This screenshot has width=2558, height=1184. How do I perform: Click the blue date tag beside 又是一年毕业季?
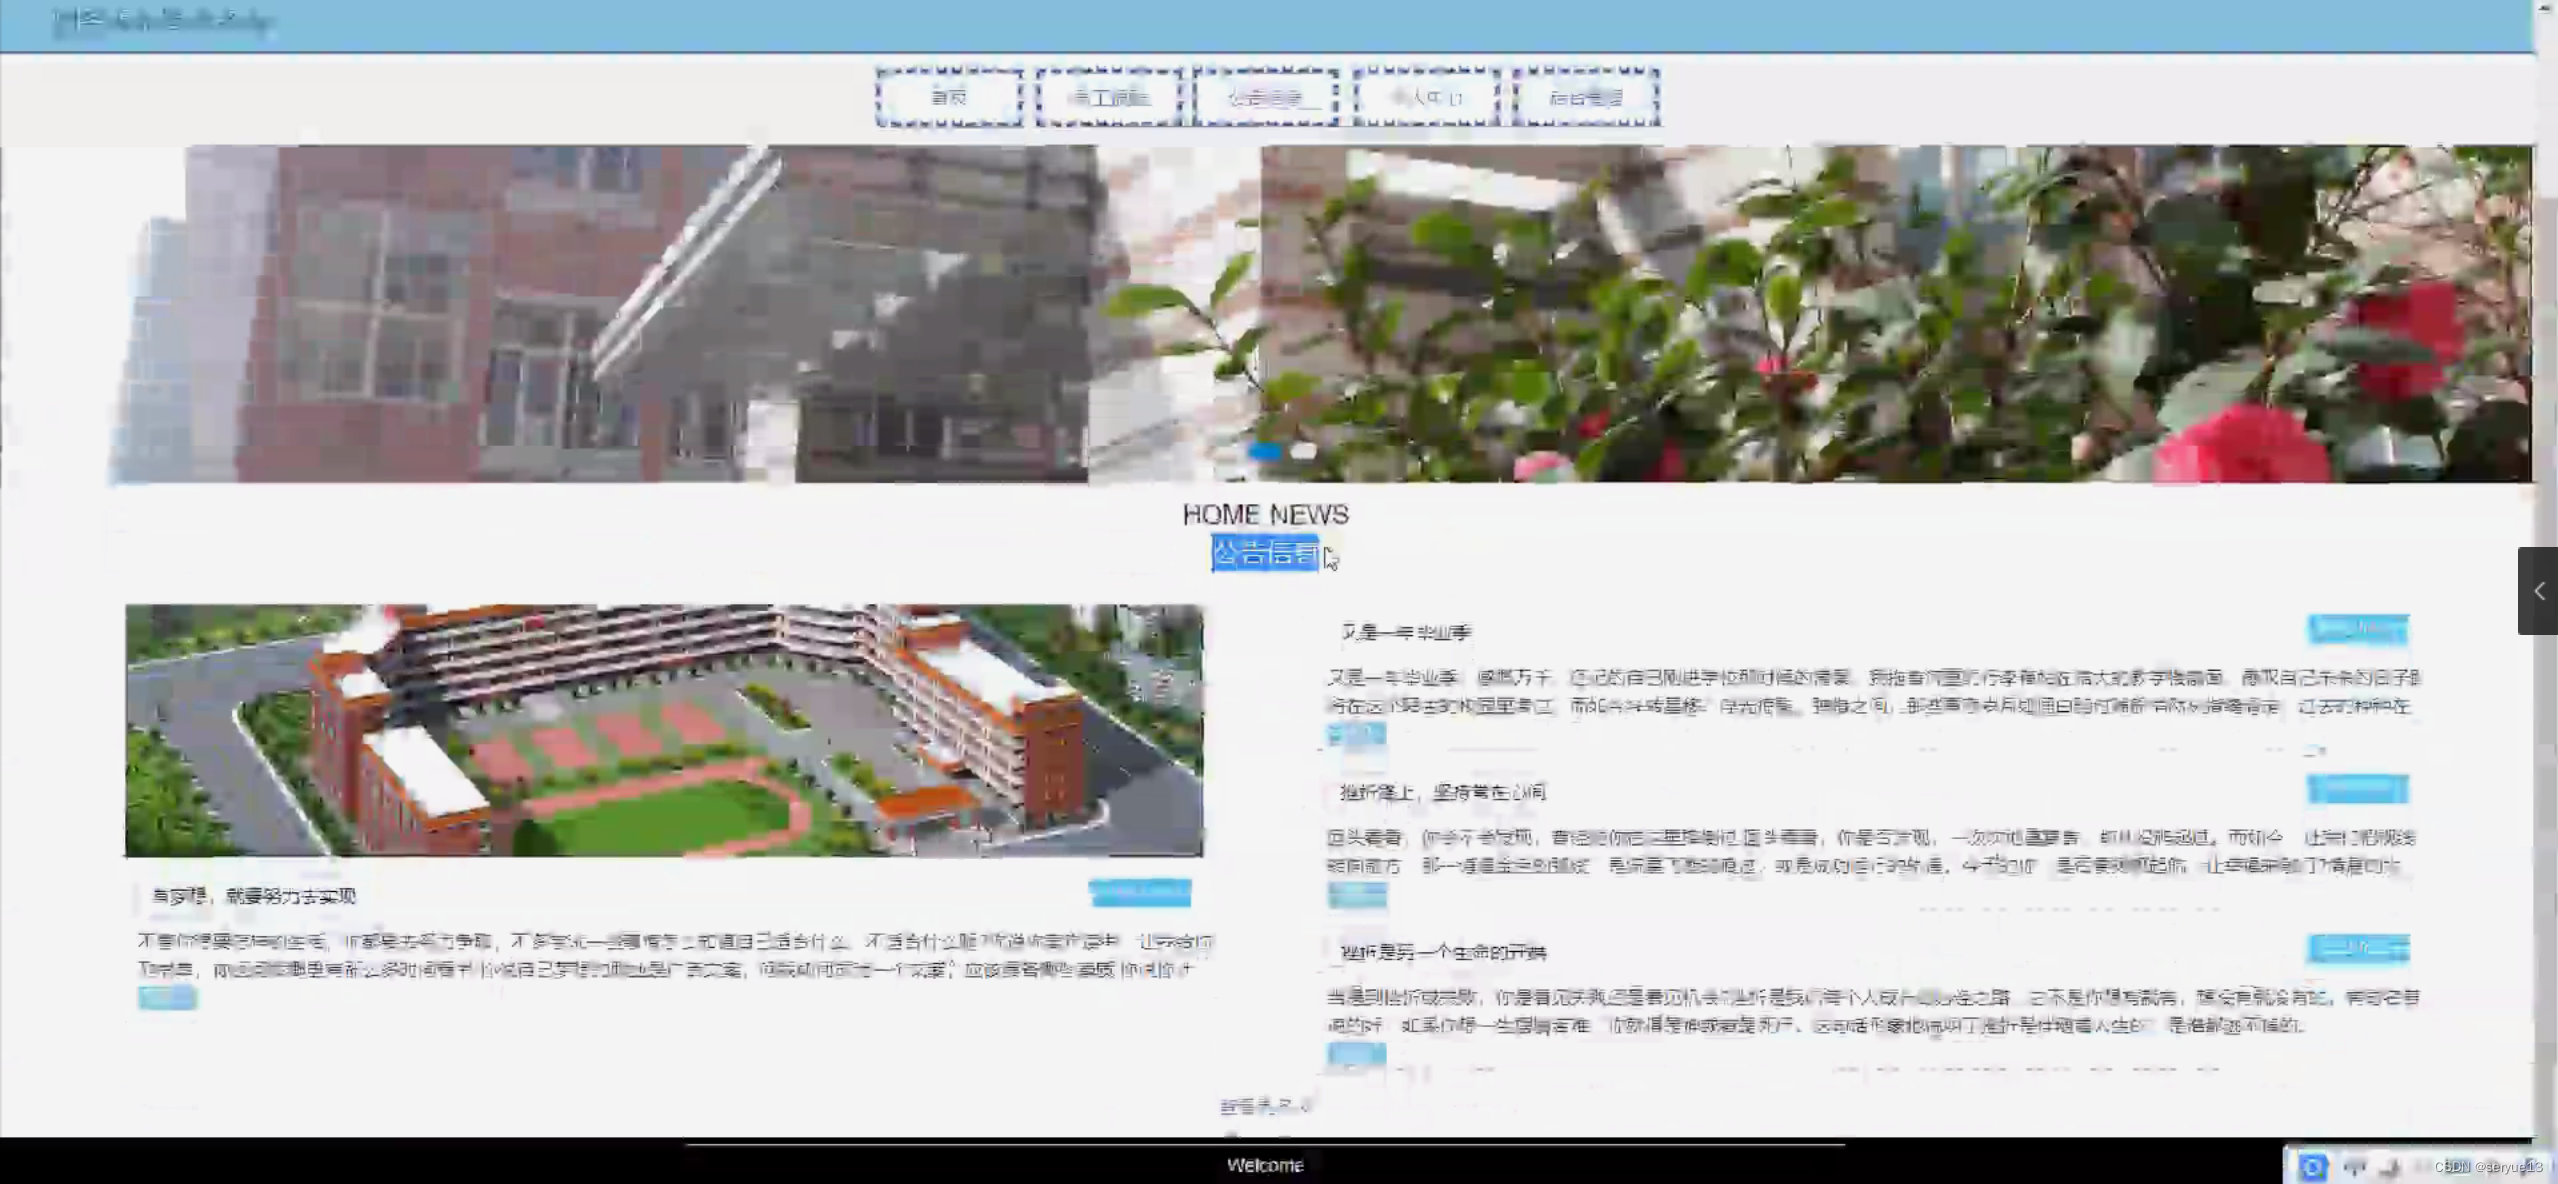[2357, 629]
